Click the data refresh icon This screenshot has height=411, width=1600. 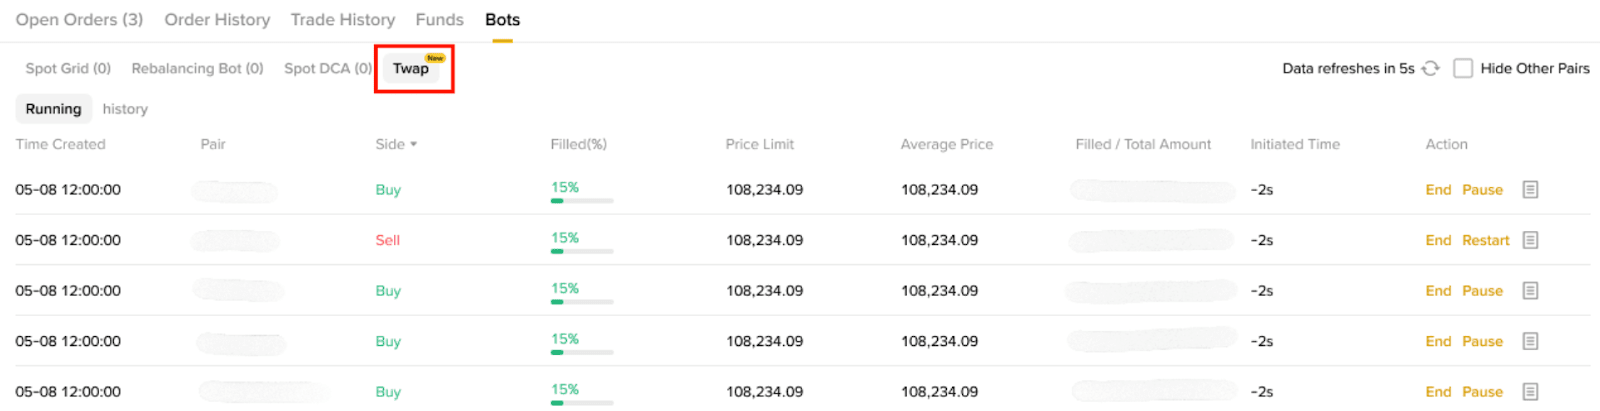click(1431, 68)
